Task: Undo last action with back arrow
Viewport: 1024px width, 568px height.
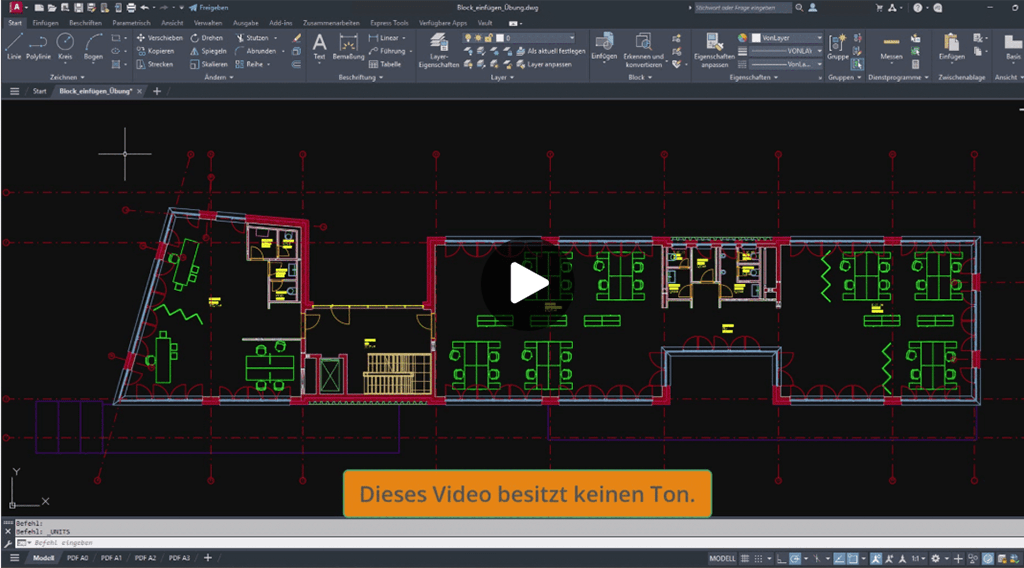Action: click(145, 8)
